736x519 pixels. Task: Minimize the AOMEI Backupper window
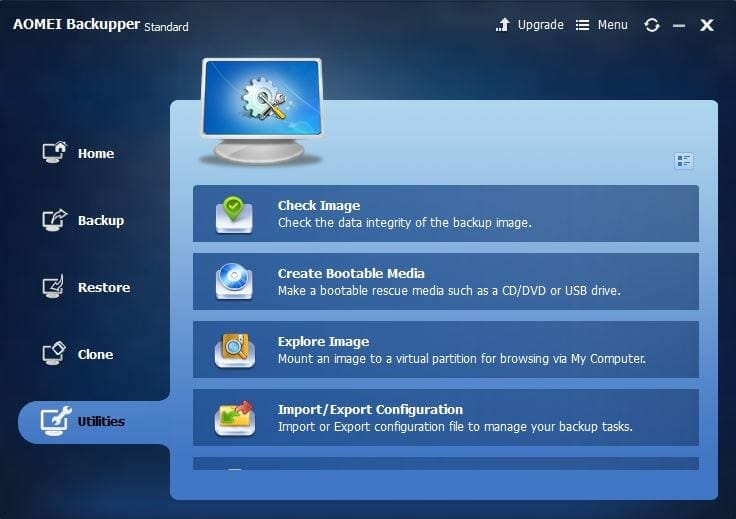click(x=679, y=25)
